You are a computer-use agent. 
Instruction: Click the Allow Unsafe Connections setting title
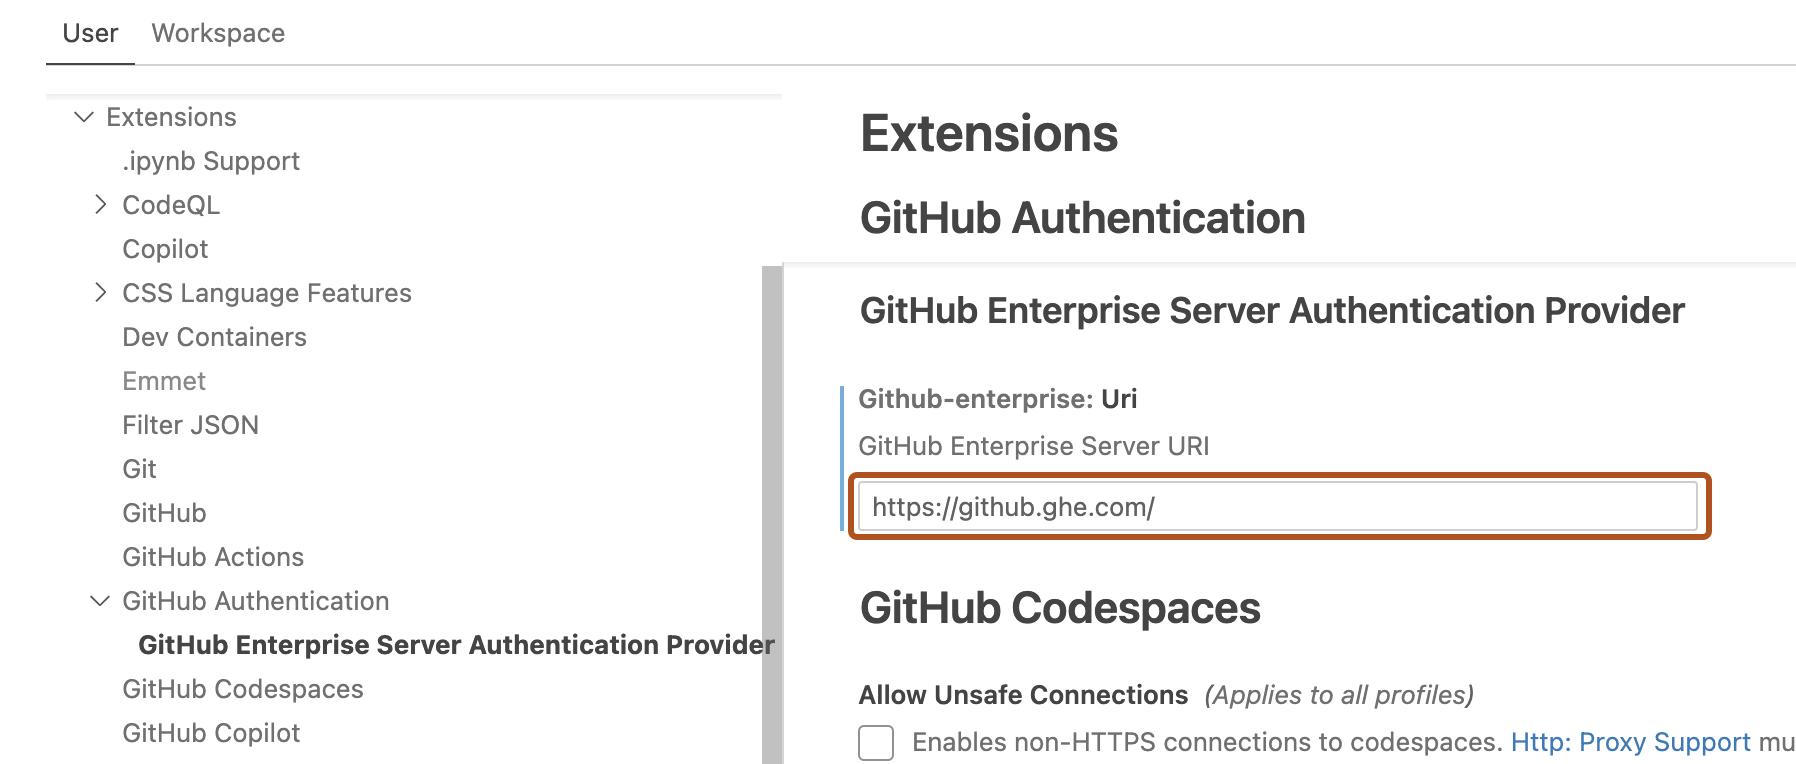[1023, 695]
